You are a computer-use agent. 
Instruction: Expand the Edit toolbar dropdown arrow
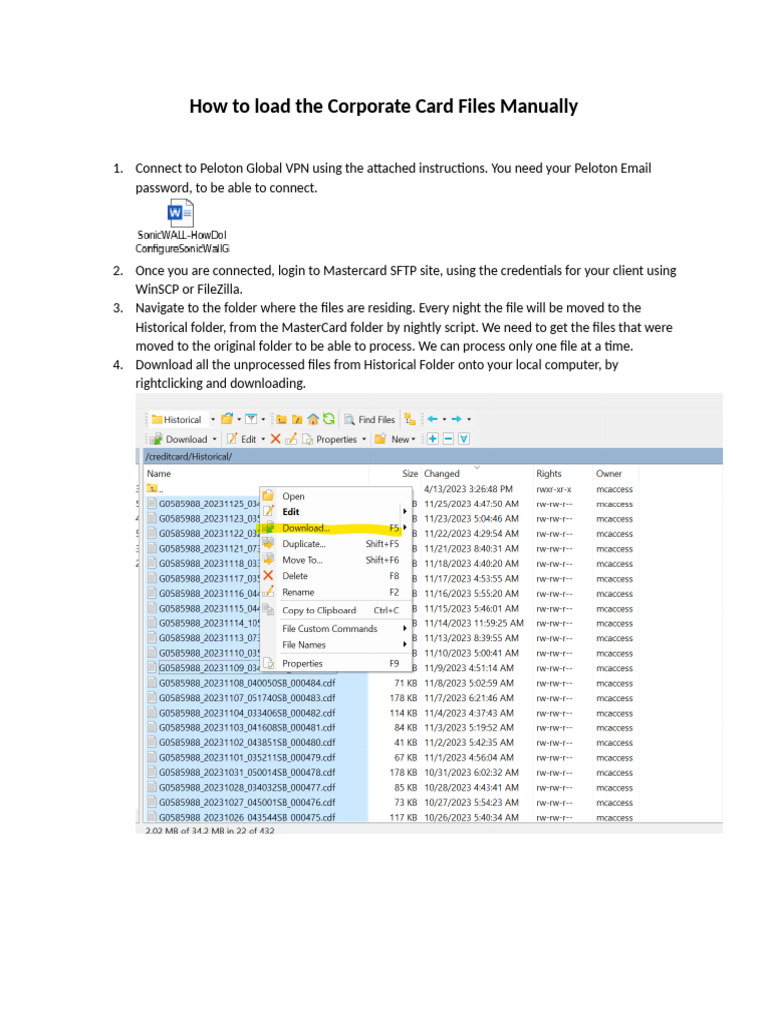[x=263, y=439]
